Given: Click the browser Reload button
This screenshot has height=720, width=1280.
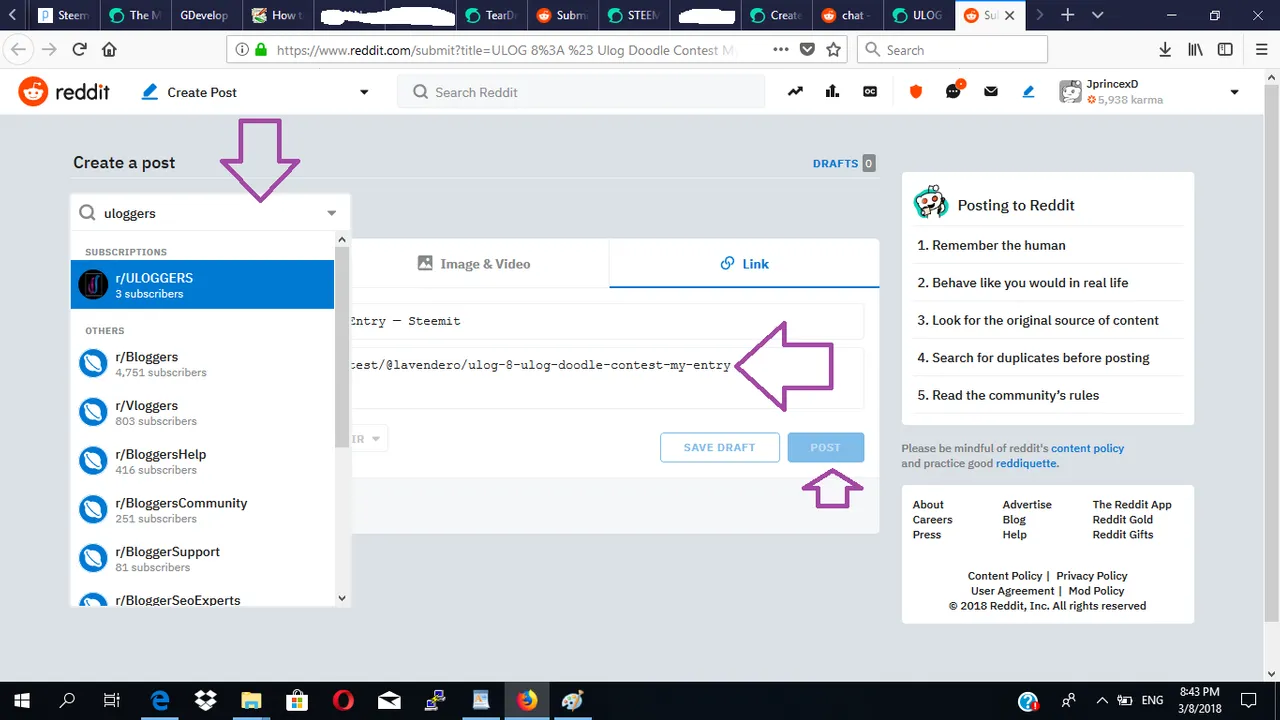Looking at the screenshot, I should (x=79, y=49).
